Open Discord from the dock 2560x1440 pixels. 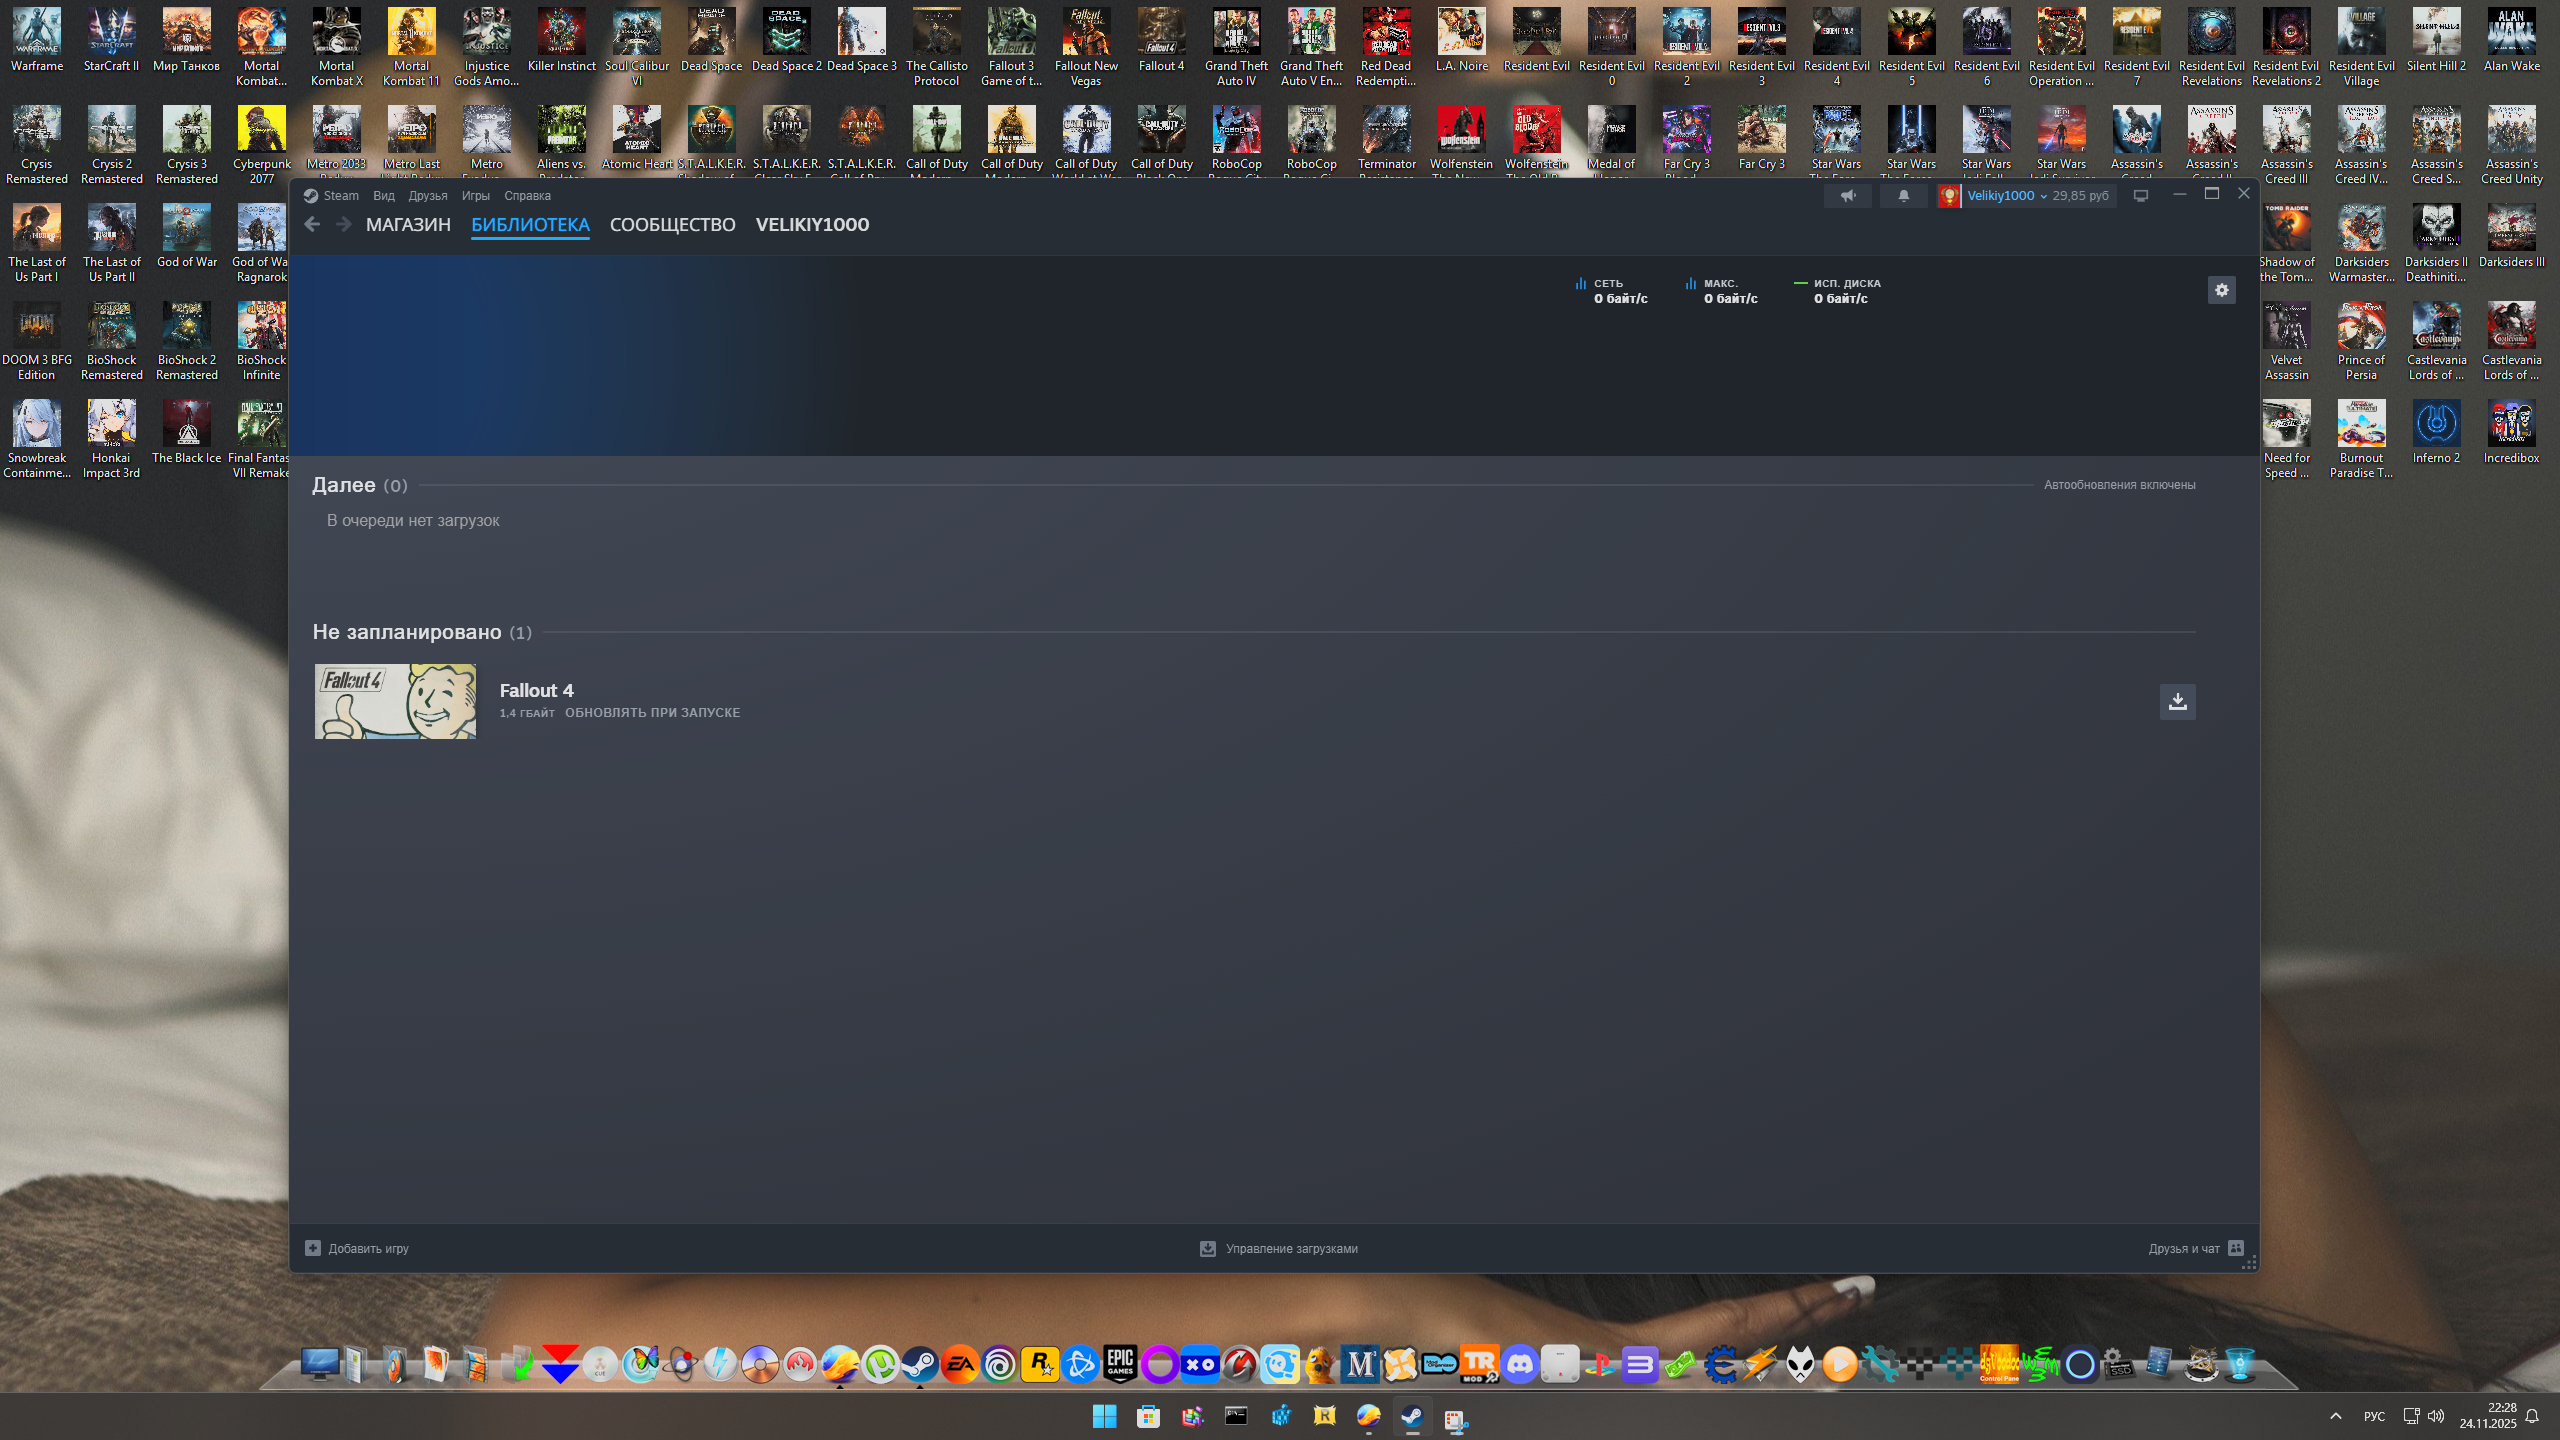(x=1520, y=1364)
